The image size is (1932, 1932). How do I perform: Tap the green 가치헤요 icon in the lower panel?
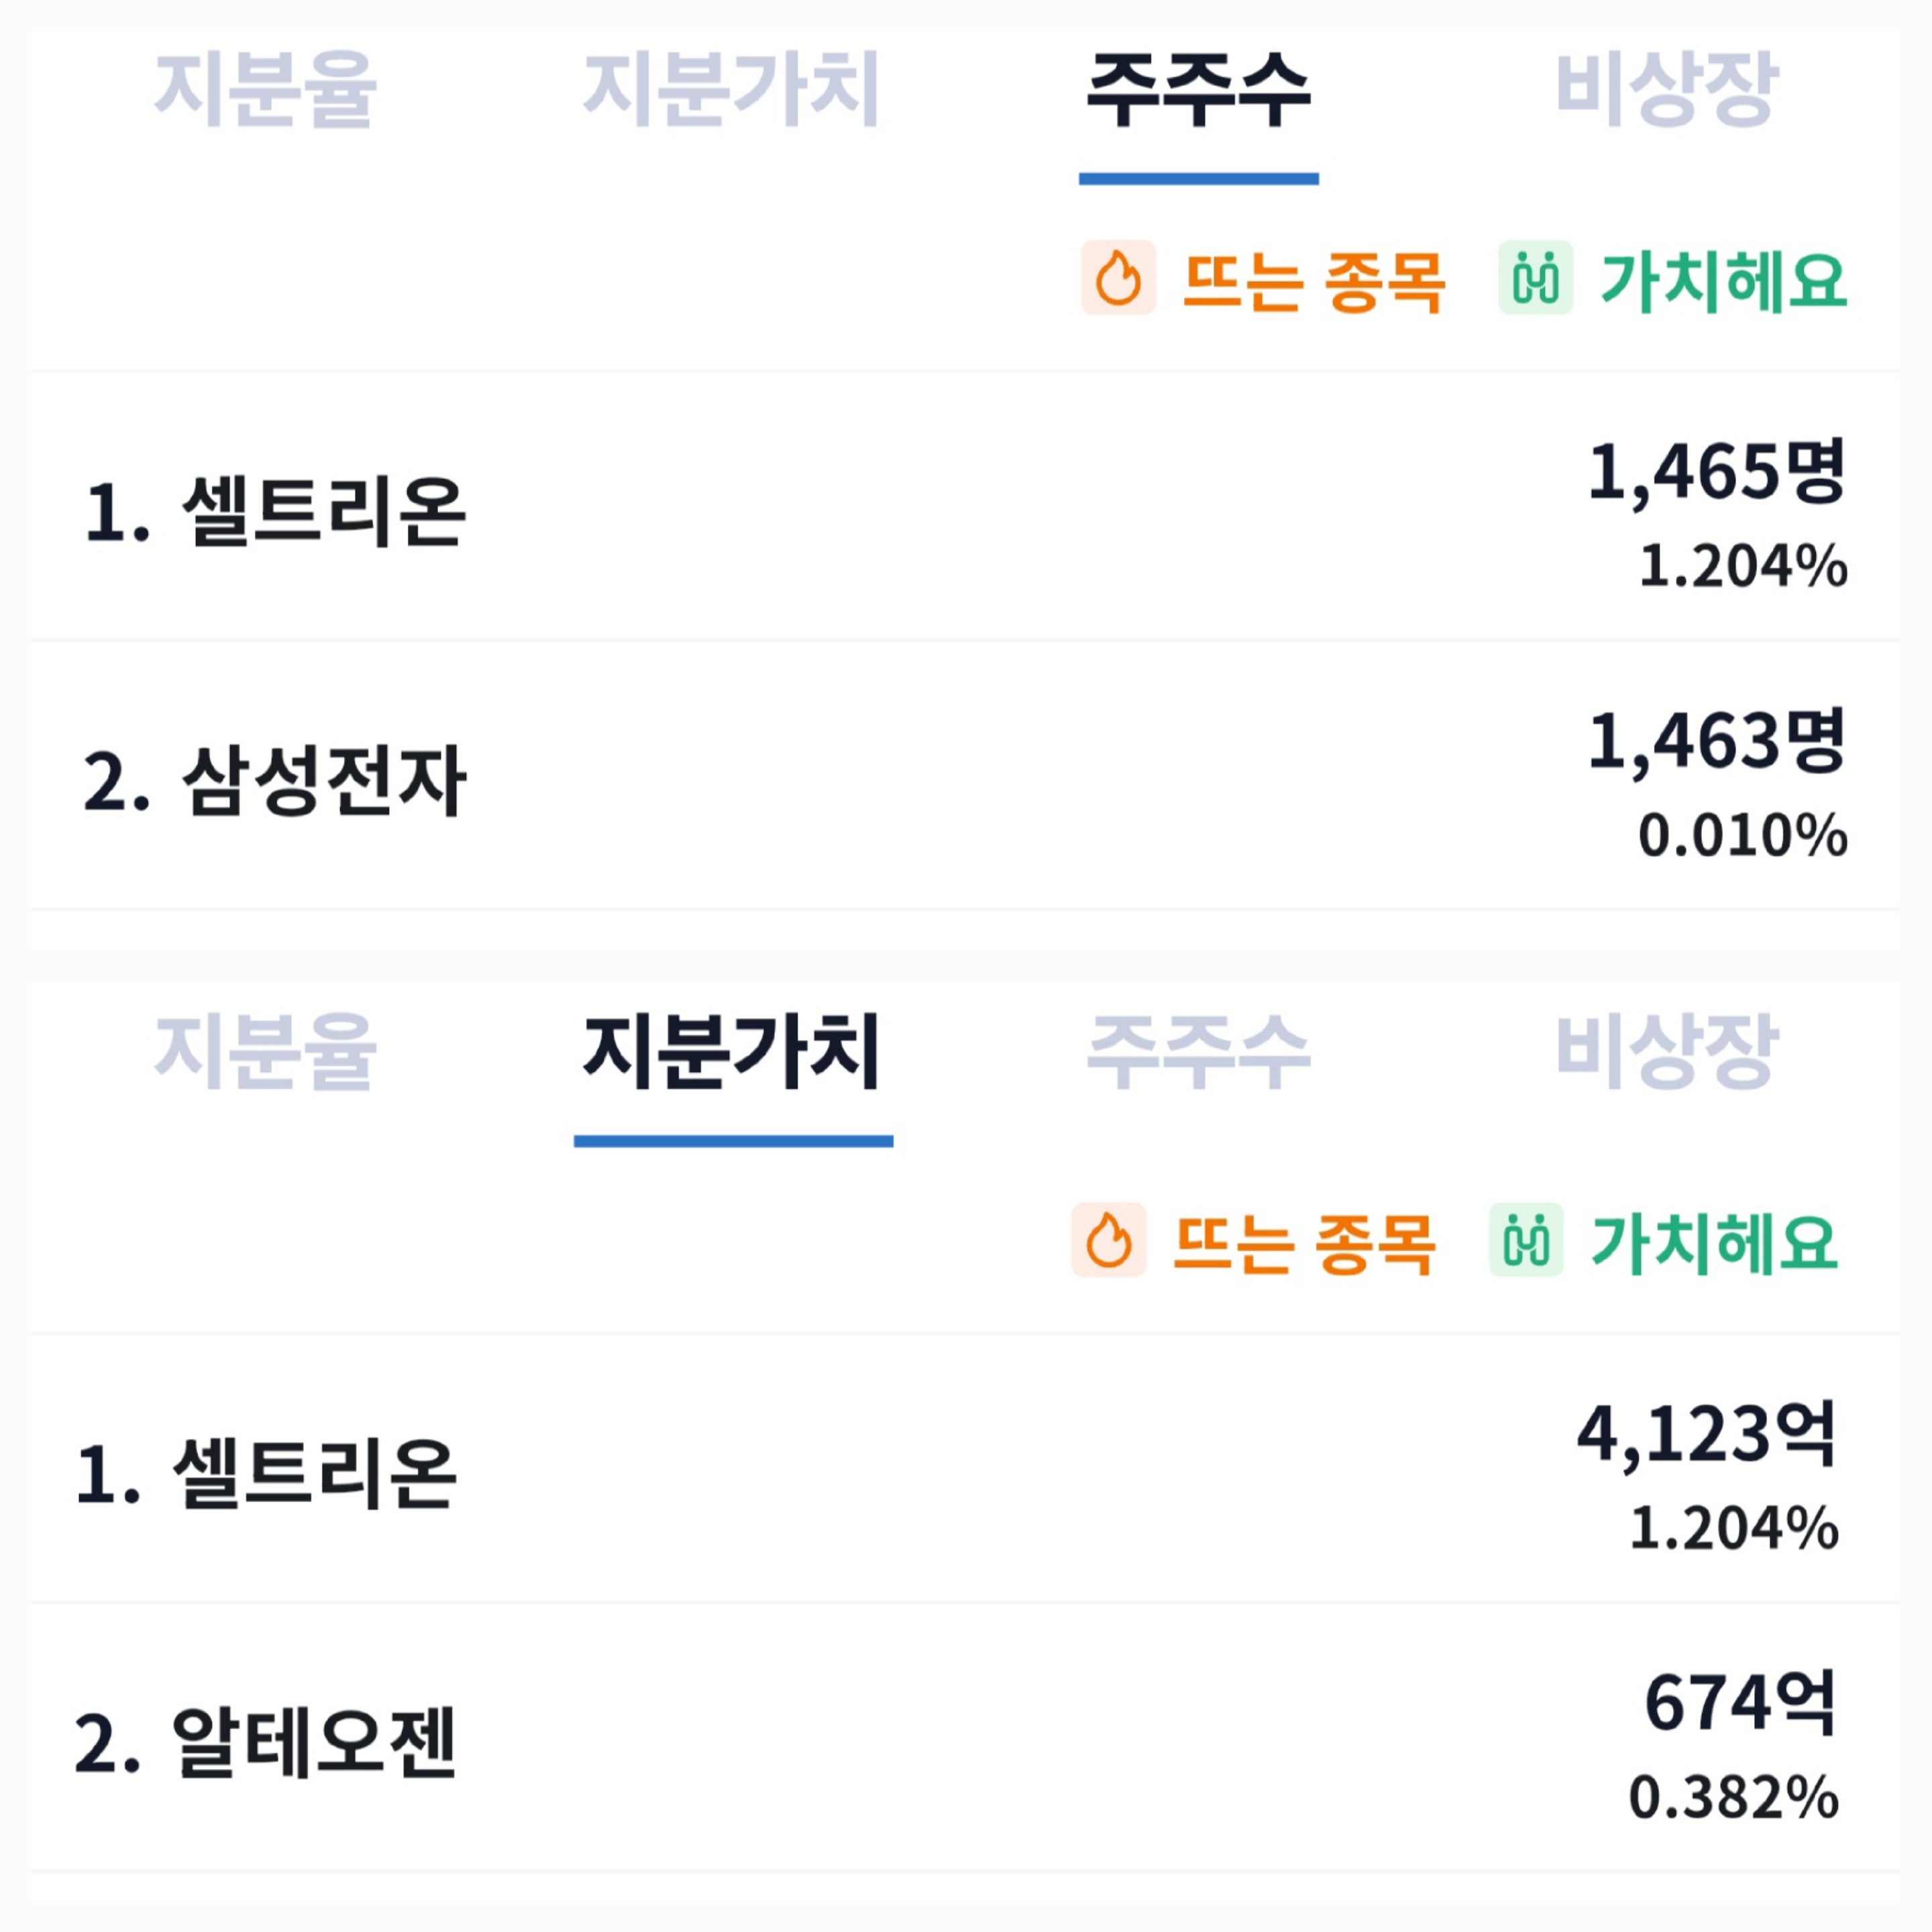1526,1239
